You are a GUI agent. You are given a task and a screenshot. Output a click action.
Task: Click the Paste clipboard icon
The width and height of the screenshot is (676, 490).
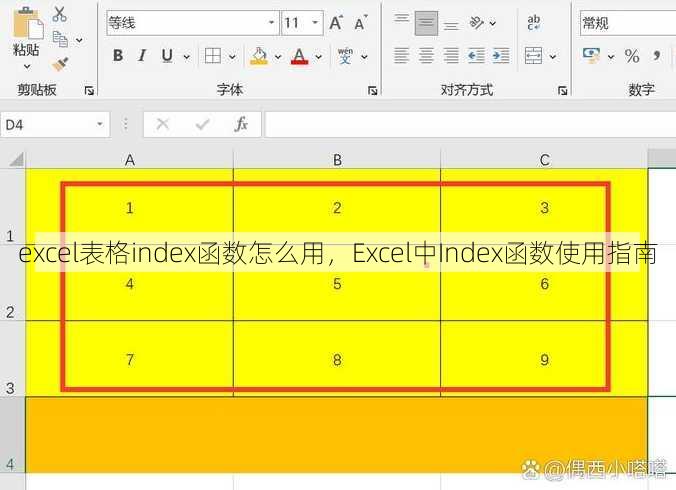click(x=28, y=22)
